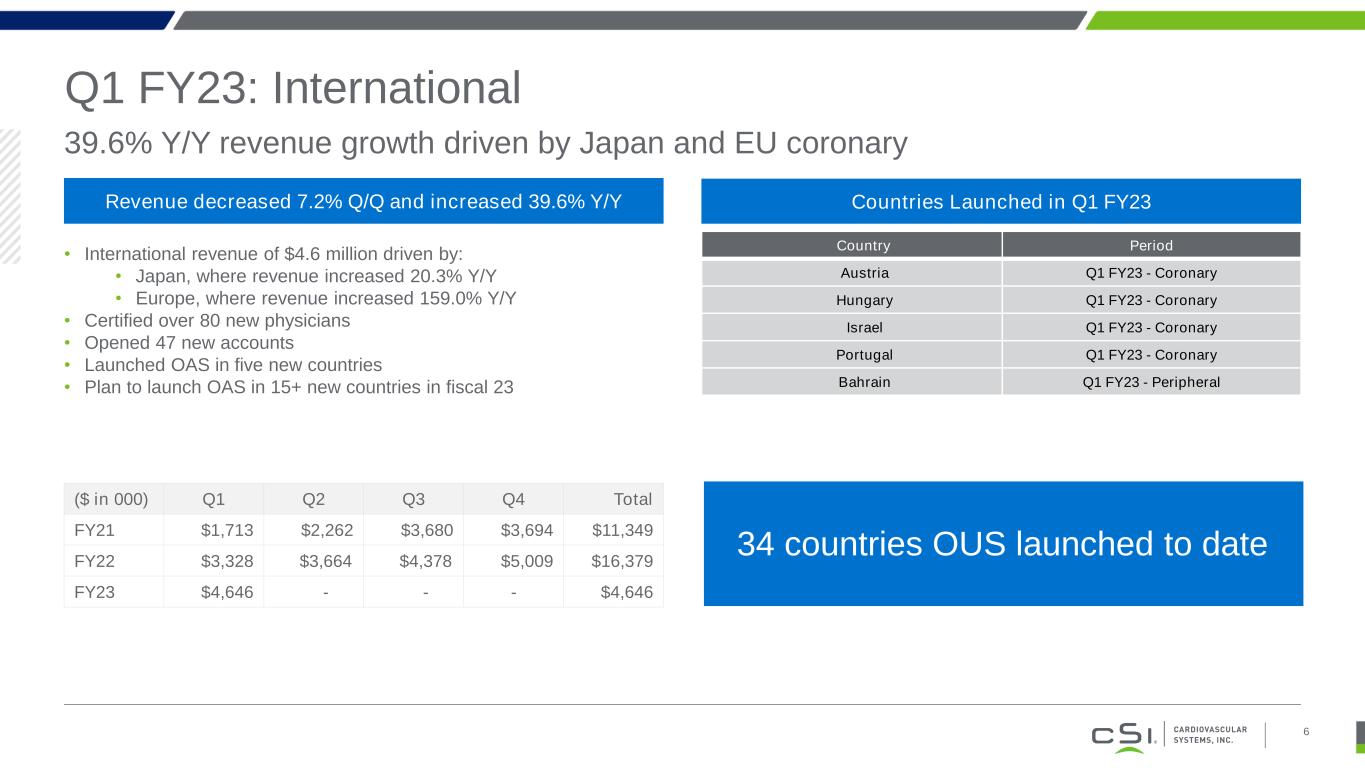Select the 39.6% Y/Y revenue growth subtitle
This screenshot has height=768, width=1365.
pyautogui.click(x=485, y=144)
